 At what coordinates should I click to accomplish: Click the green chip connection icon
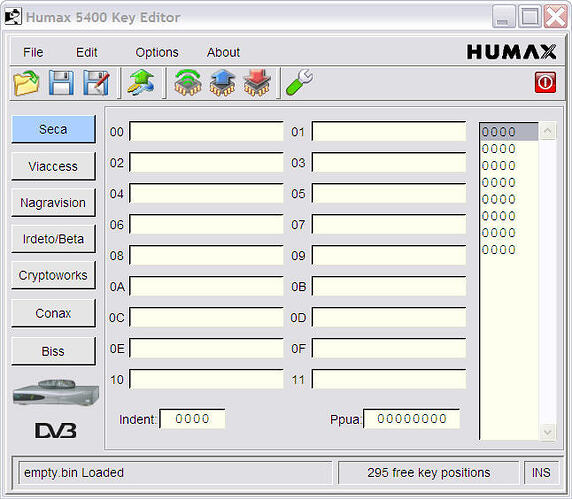point(188,83)
